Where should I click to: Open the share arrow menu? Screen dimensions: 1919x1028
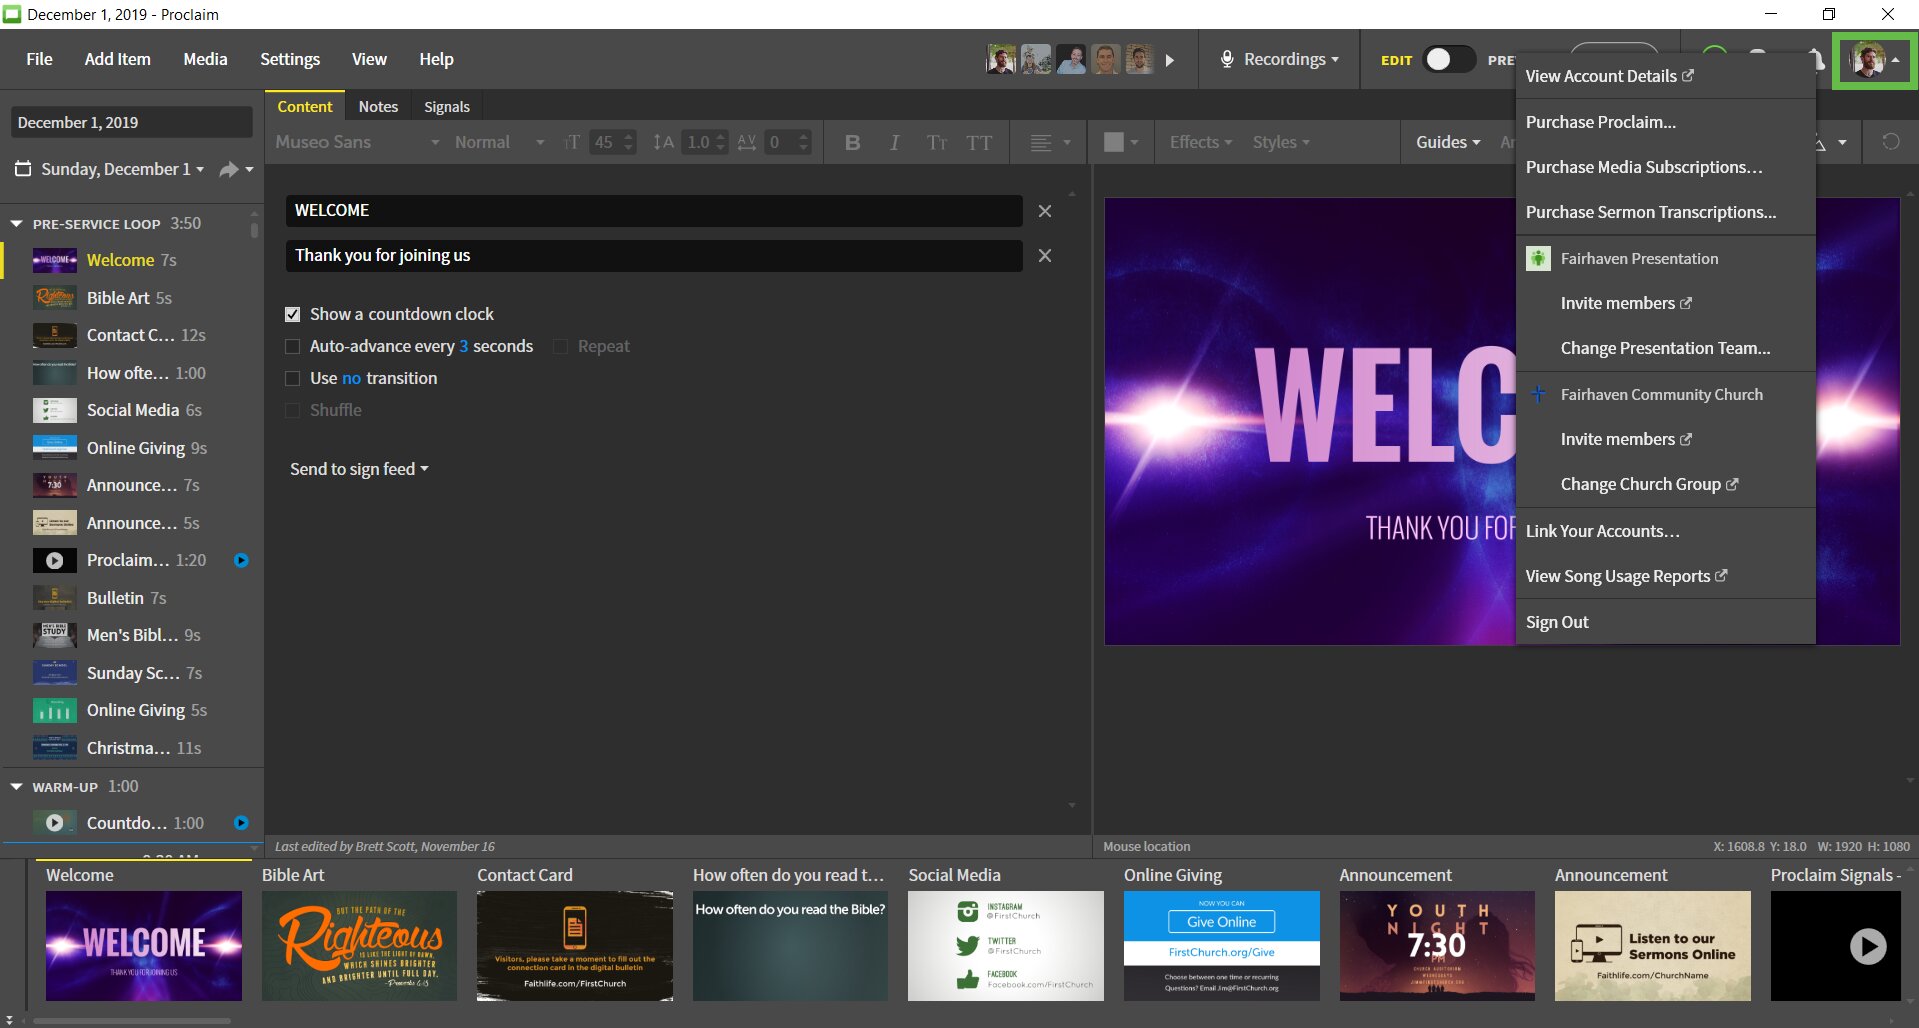[236, 169]
